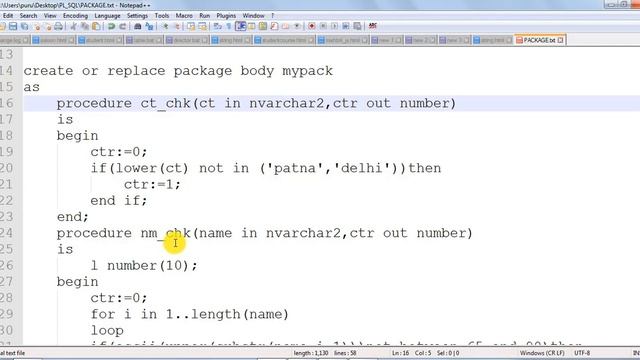Image resolution: width=640 pixels, height=360 pixels.
Task: Click the line 'create or replace package body mypack'
Action: [178, 71]
